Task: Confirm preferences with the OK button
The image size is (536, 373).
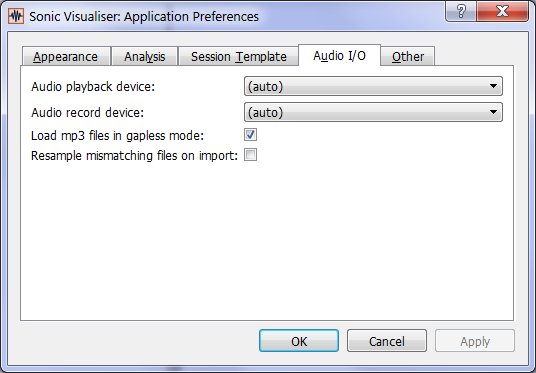Action: pos(299,341)
